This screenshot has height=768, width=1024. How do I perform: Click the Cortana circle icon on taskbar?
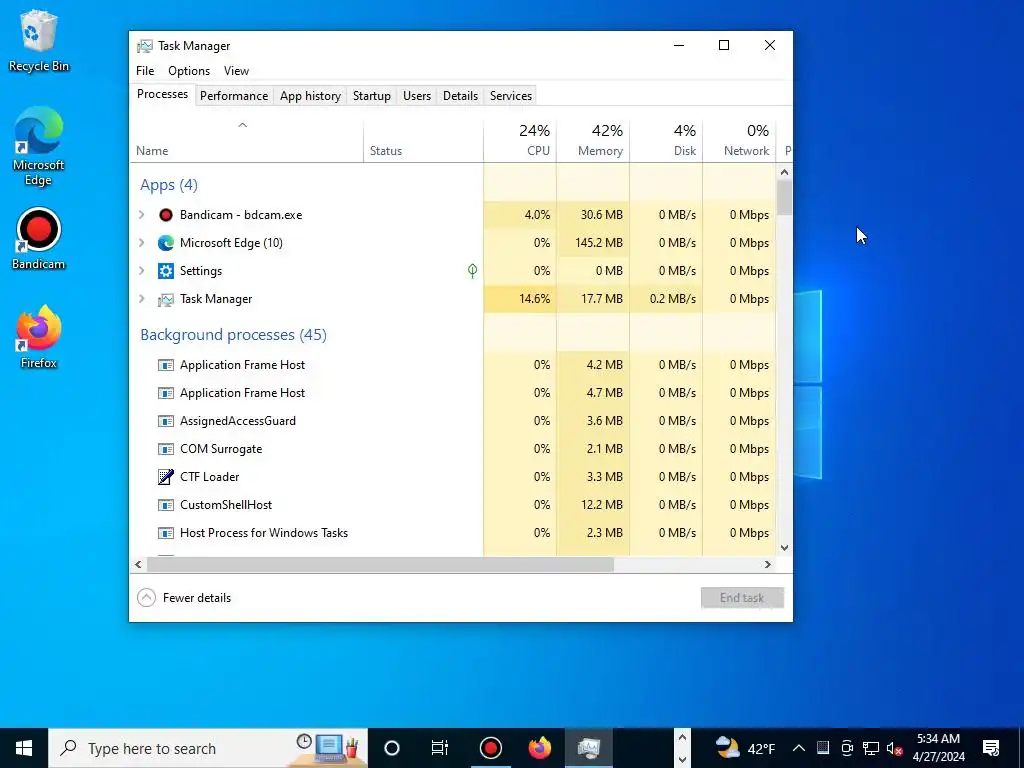click(392, 748)
